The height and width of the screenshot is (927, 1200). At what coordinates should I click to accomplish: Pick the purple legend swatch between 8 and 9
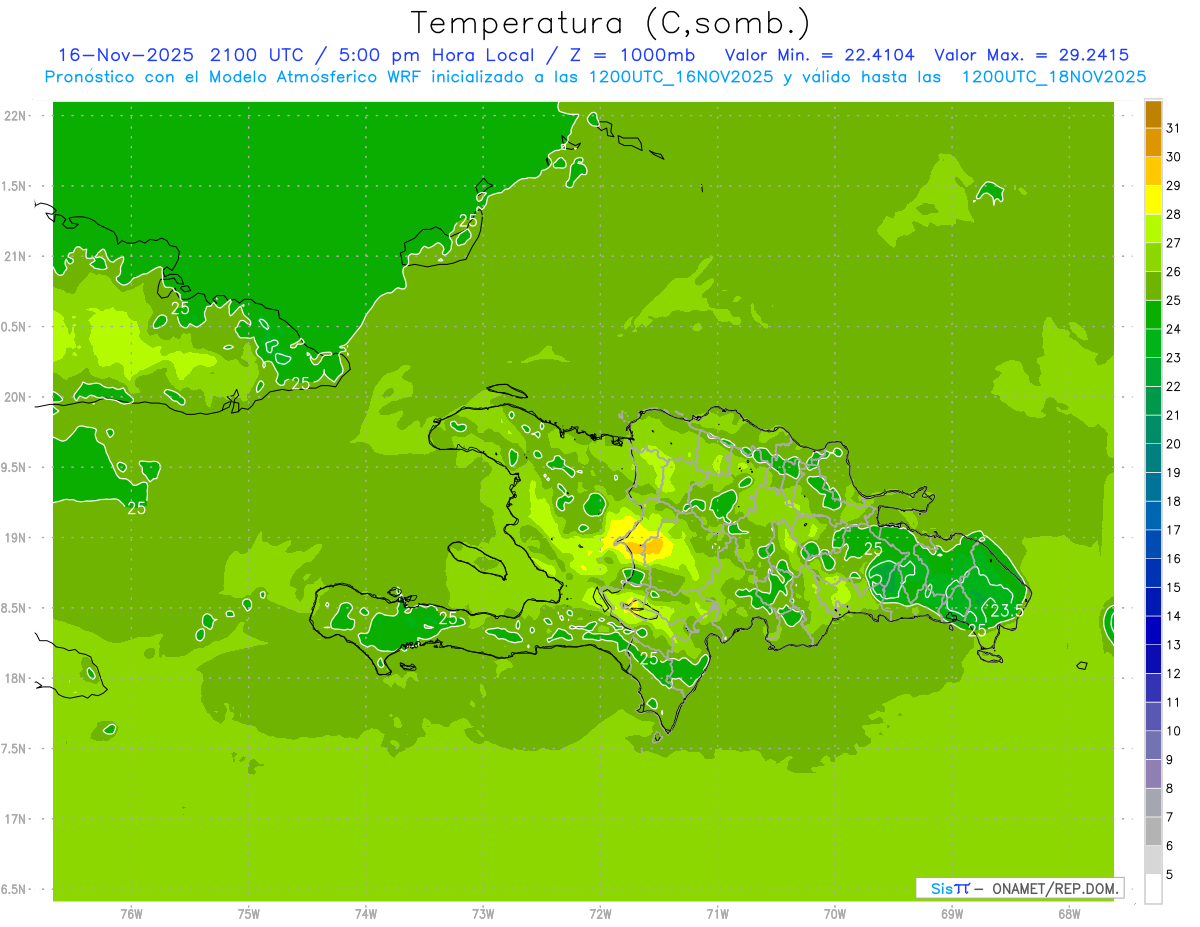point(1153,774)
